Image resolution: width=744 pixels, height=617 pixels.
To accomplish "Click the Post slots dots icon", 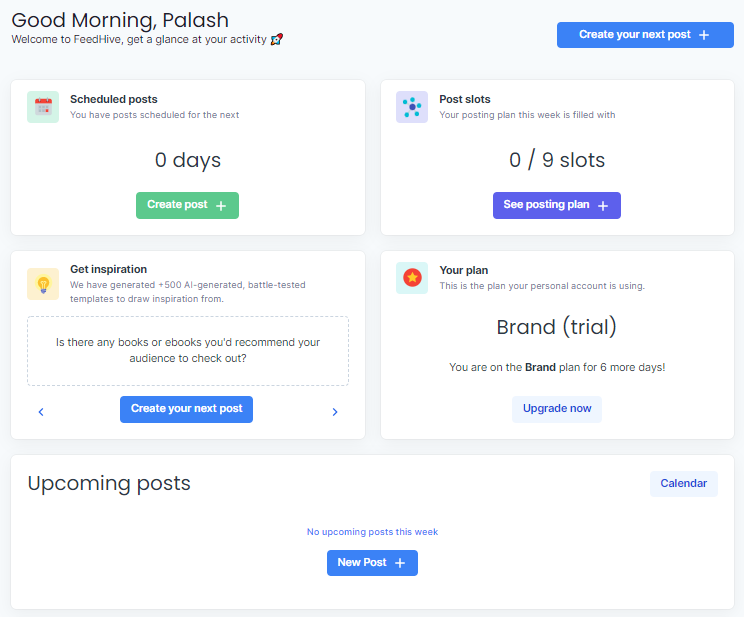I will pyautogui.click(x=412, y=107).
